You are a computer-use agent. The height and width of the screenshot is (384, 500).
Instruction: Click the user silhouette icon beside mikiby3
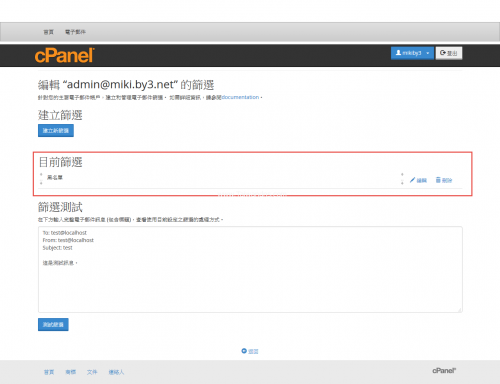pyautogui.click(x=398, y=53)
